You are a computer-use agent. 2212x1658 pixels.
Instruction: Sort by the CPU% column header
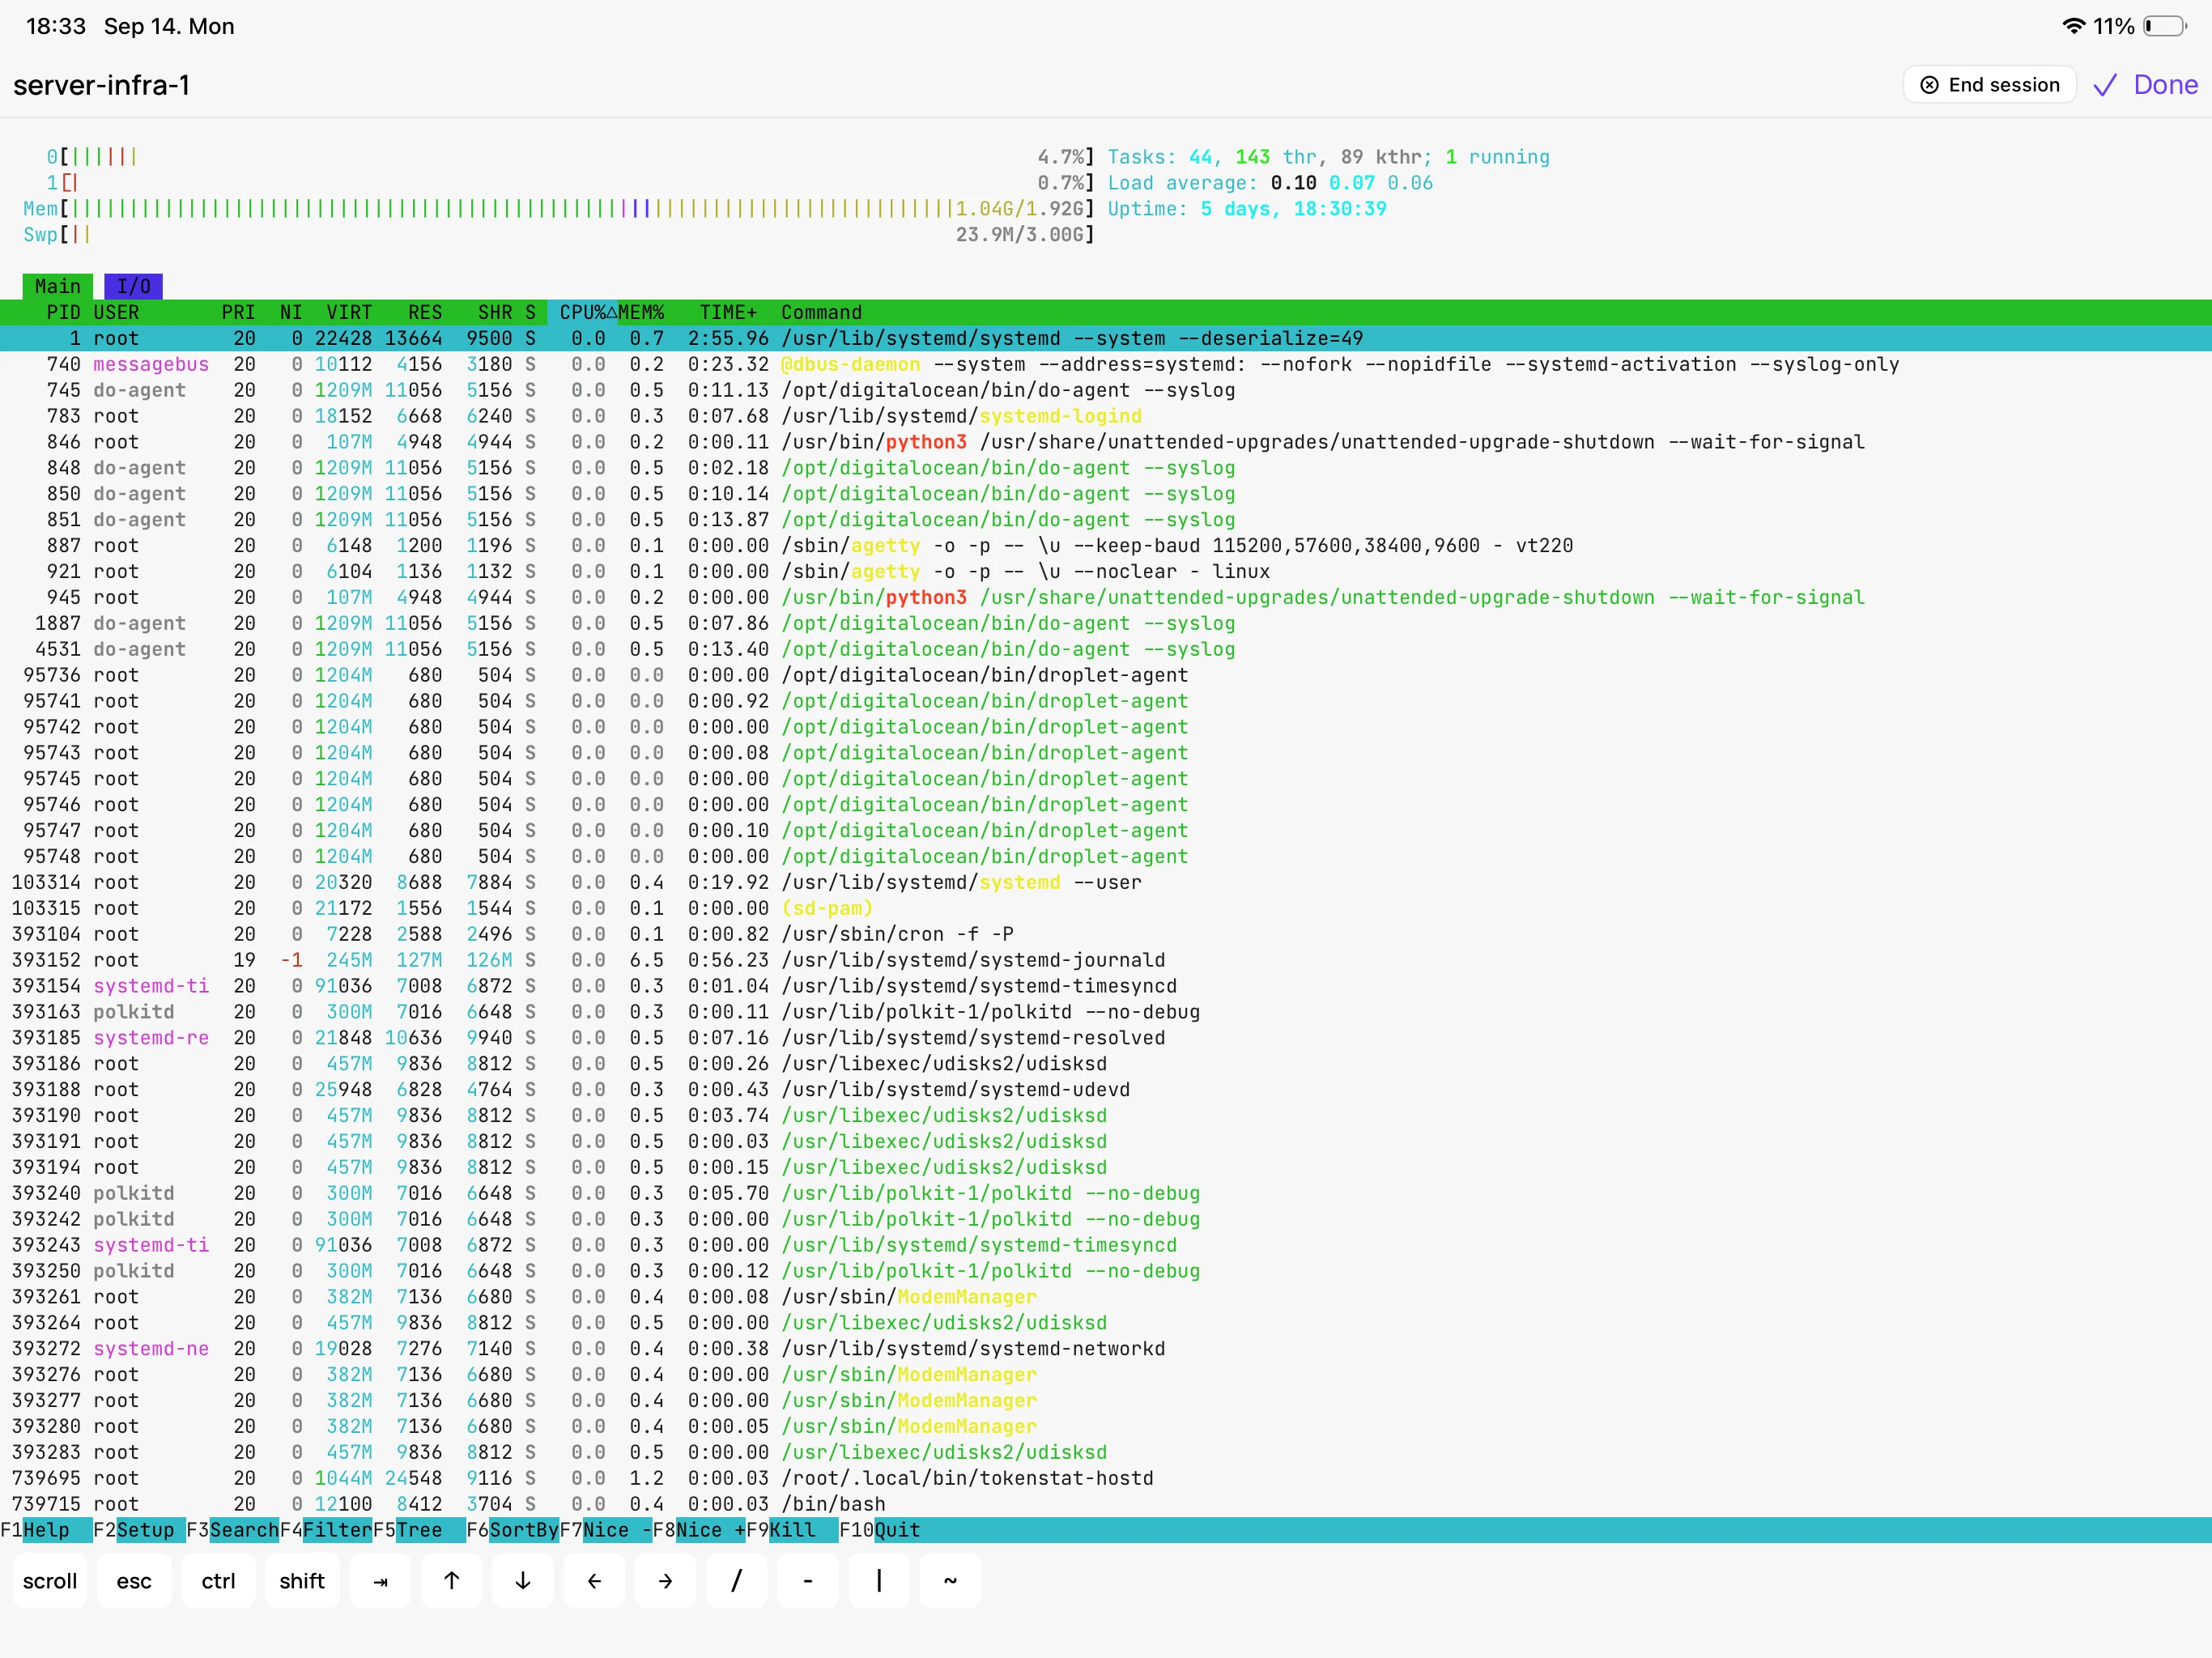tap(583, 312)
